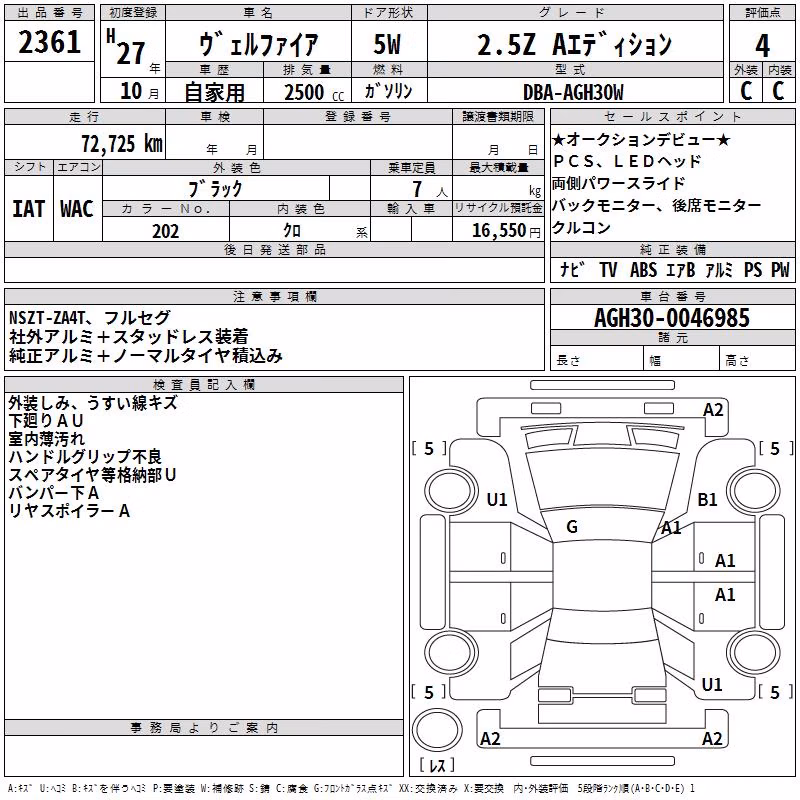Click the line バックモニター、後席モニター
Screen dimensions: 800x800
(656, 205)
